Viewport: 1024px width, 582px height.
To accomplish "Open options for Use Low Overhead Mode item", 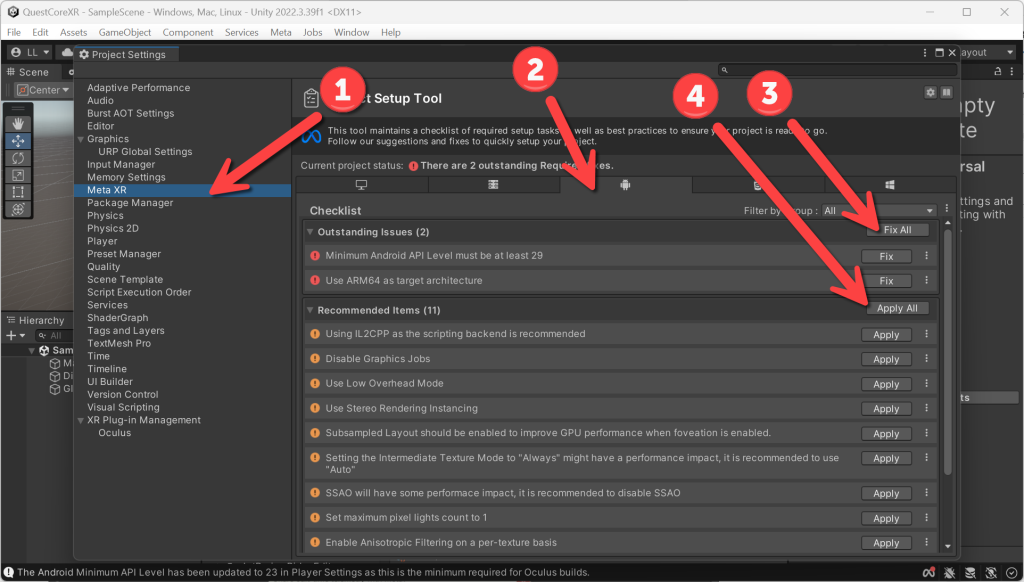I will point(926,383).
